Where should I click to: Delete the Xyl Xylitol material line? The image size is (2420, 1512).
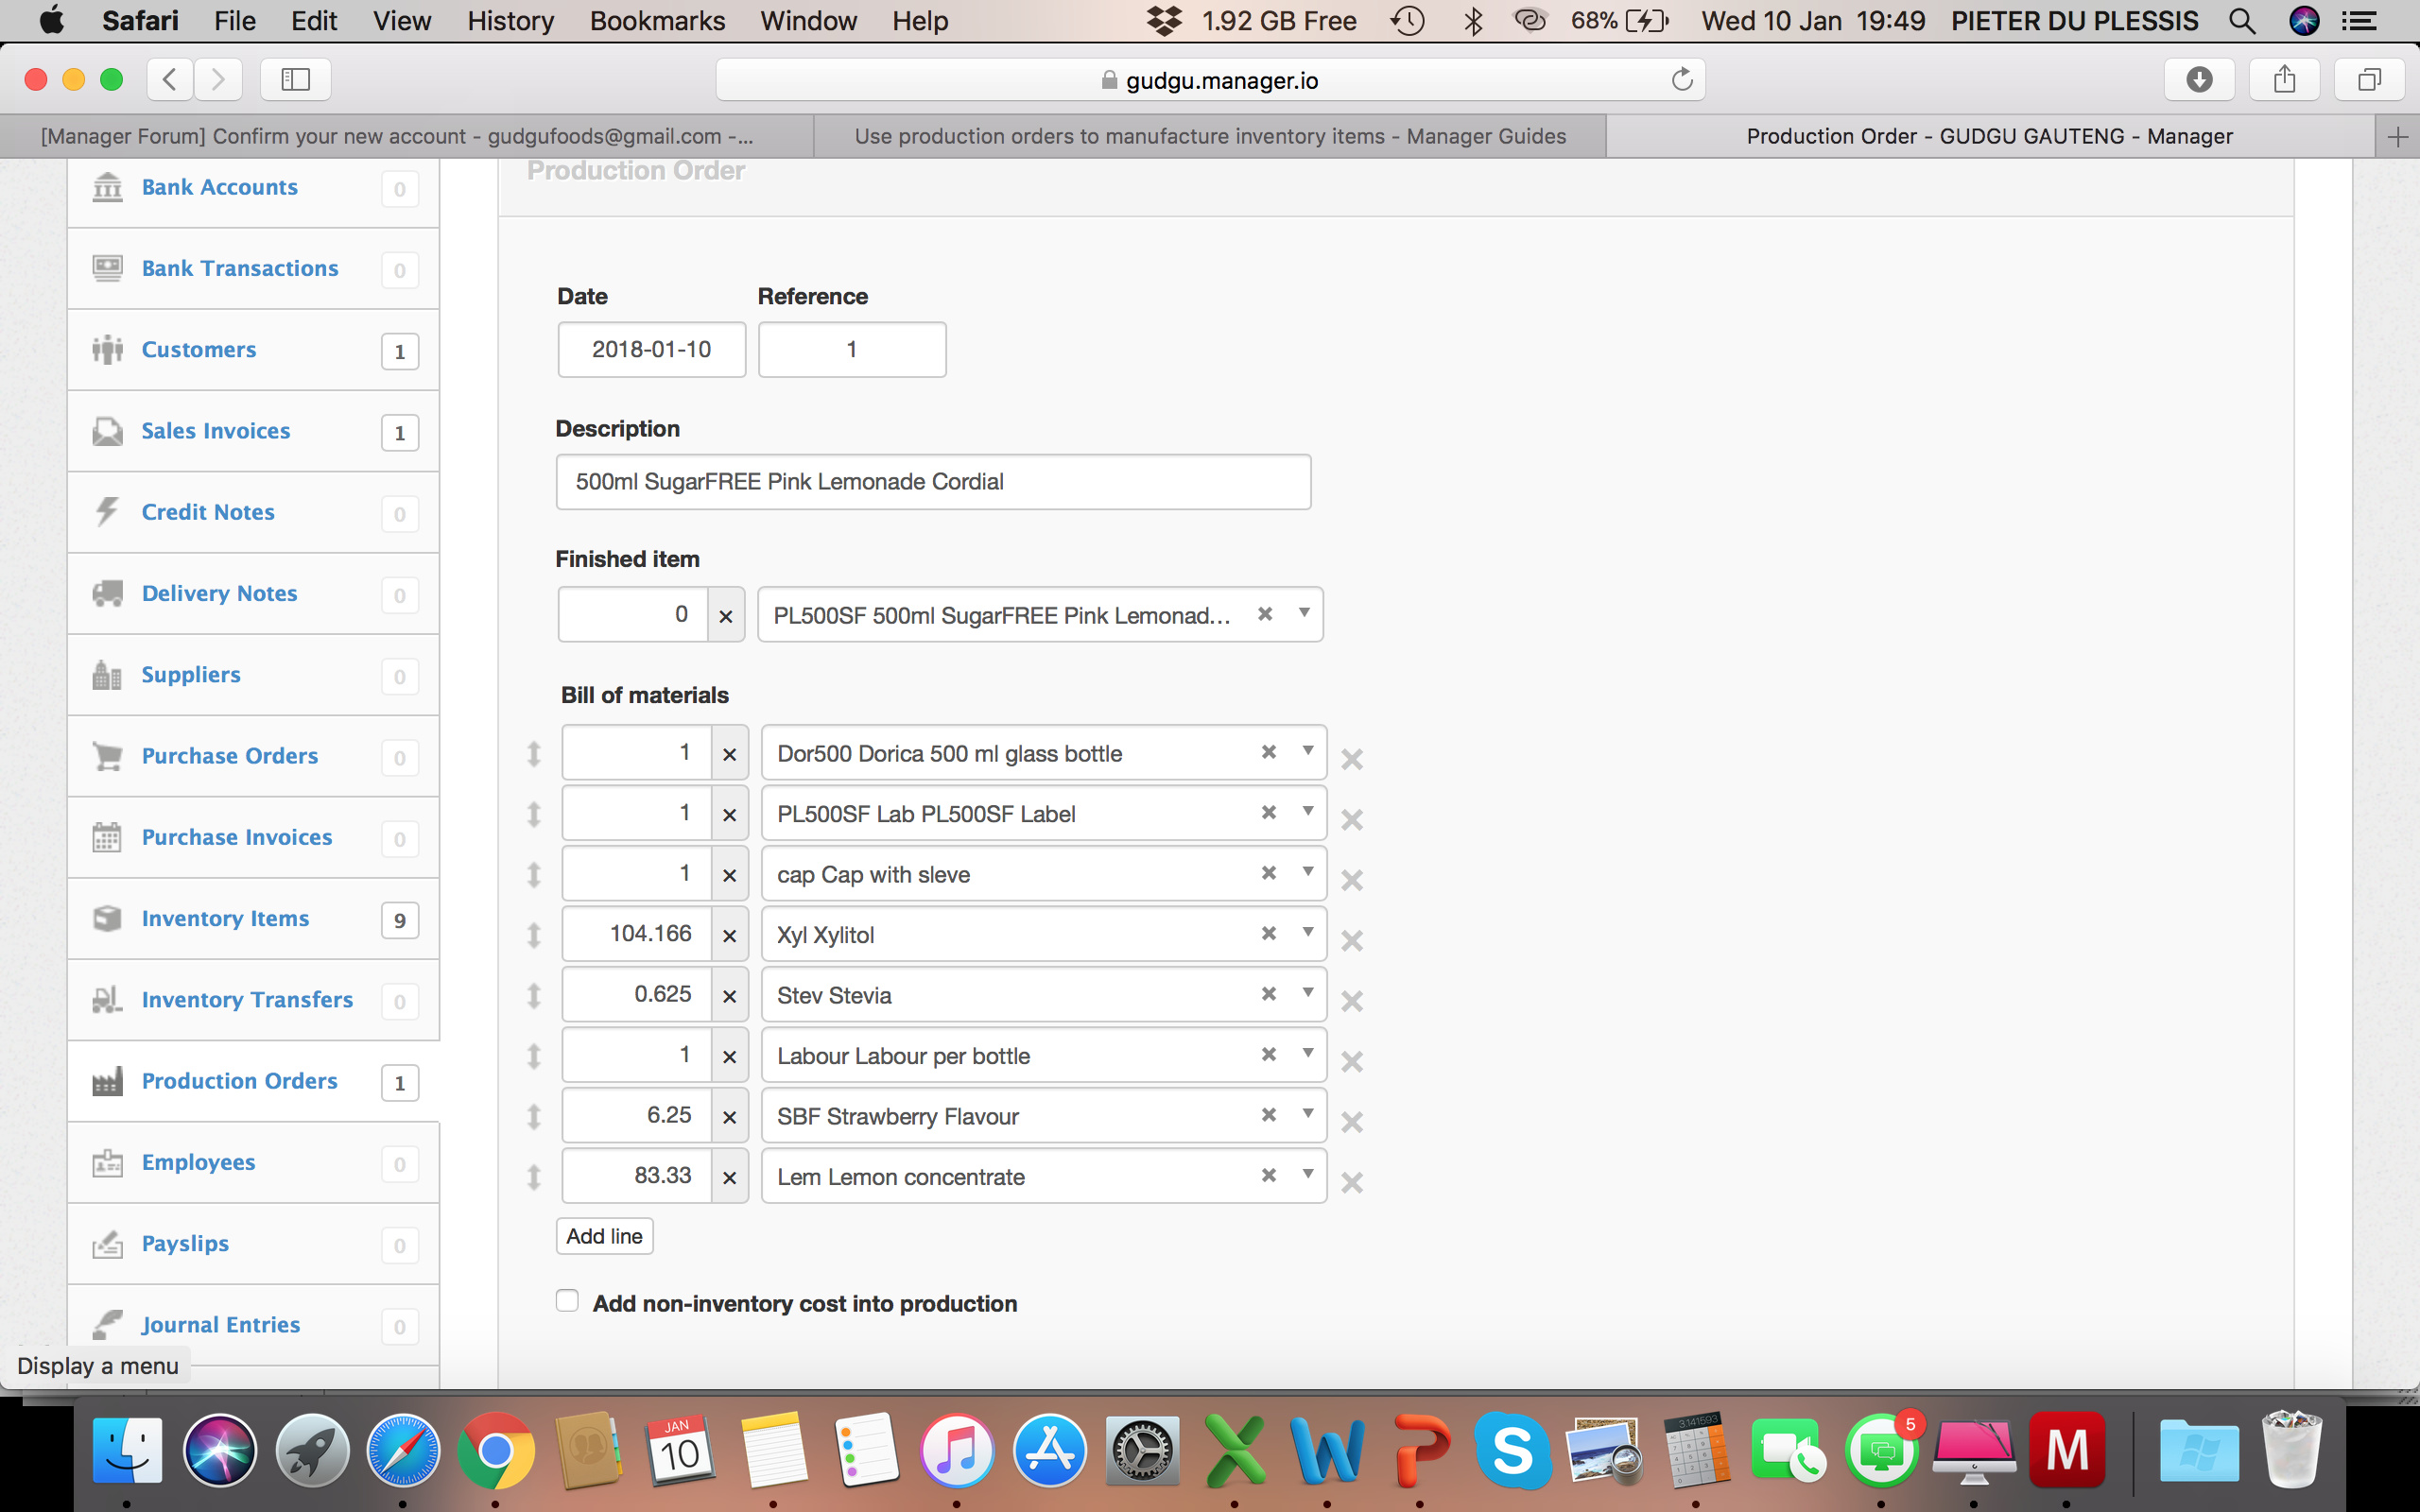1352,940
